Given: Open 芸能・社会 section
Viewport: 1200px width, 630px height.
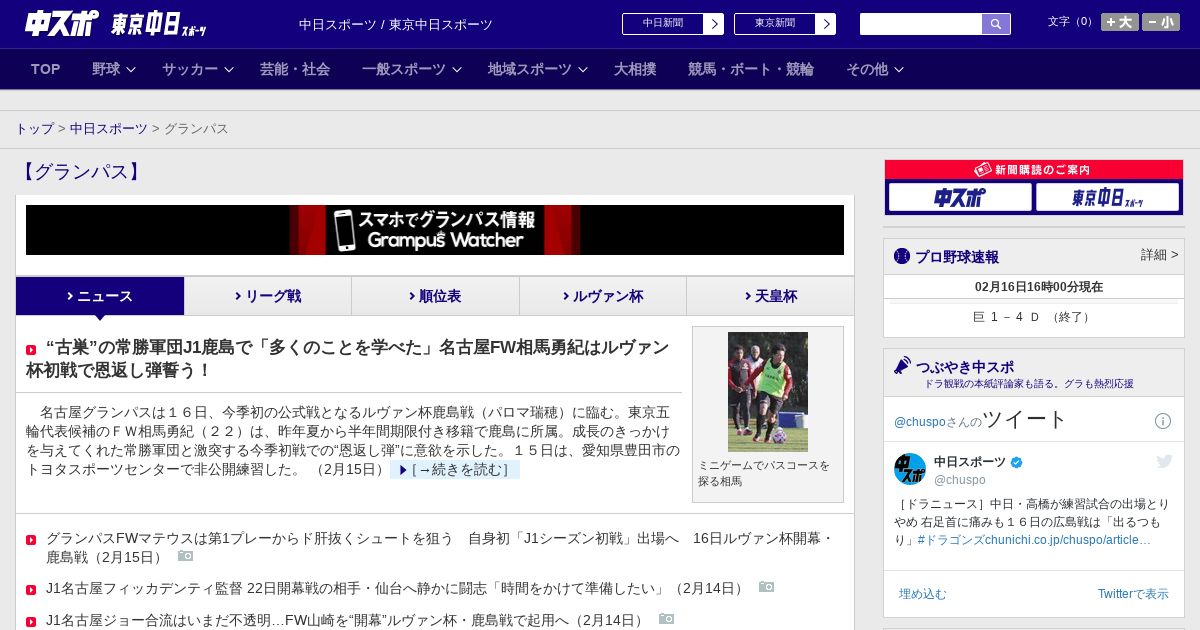Looking at the screenshot, I should [295, 69].
